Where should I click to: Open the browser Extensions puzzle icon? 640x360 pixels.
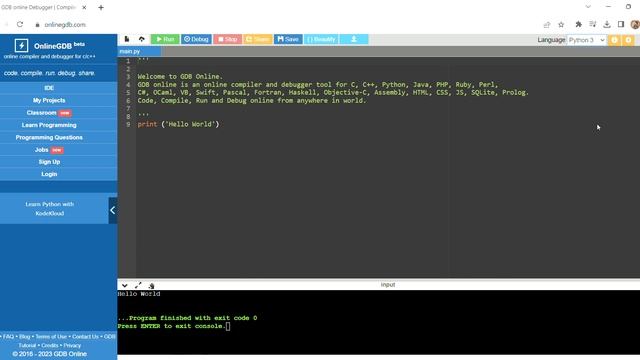(x=578, y=24)
